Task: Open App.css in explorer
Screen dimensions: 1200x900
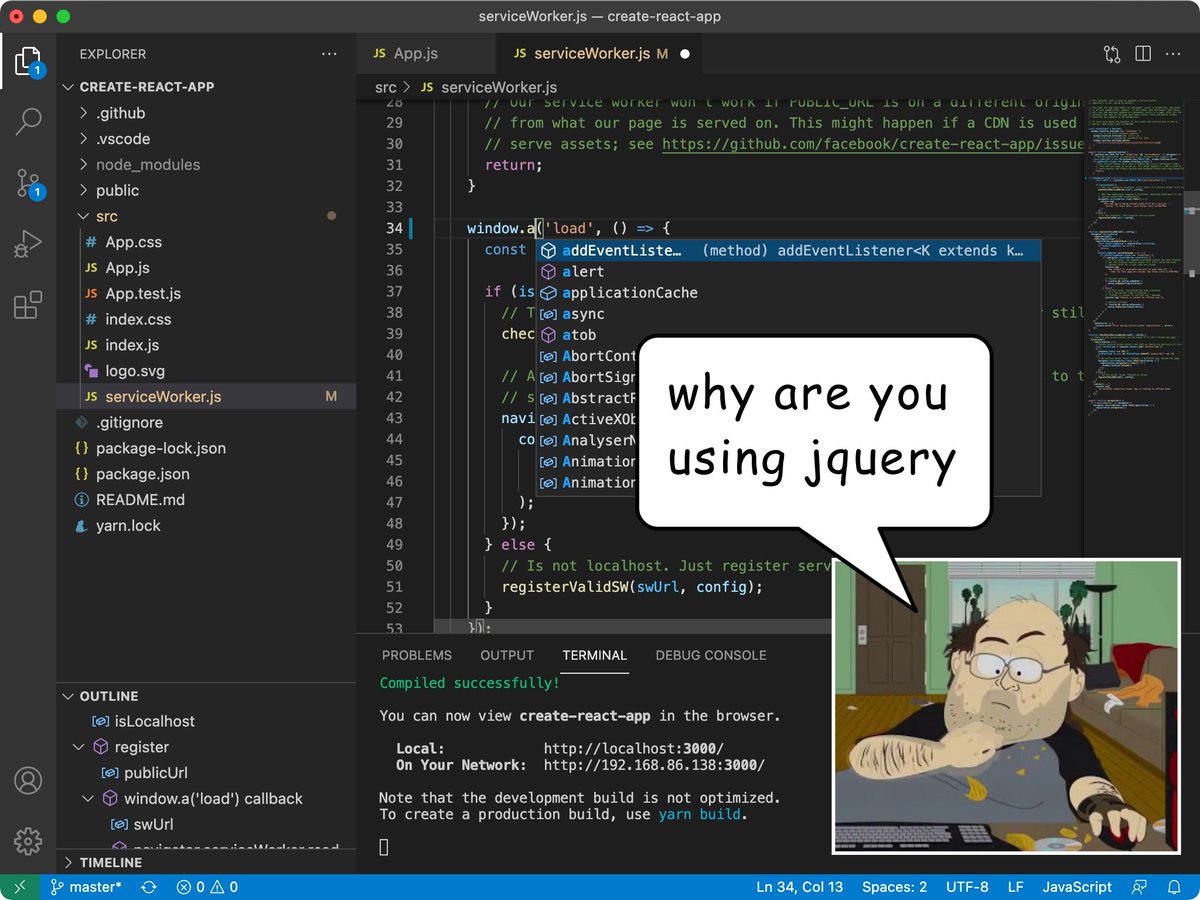Action: [206, 242]
